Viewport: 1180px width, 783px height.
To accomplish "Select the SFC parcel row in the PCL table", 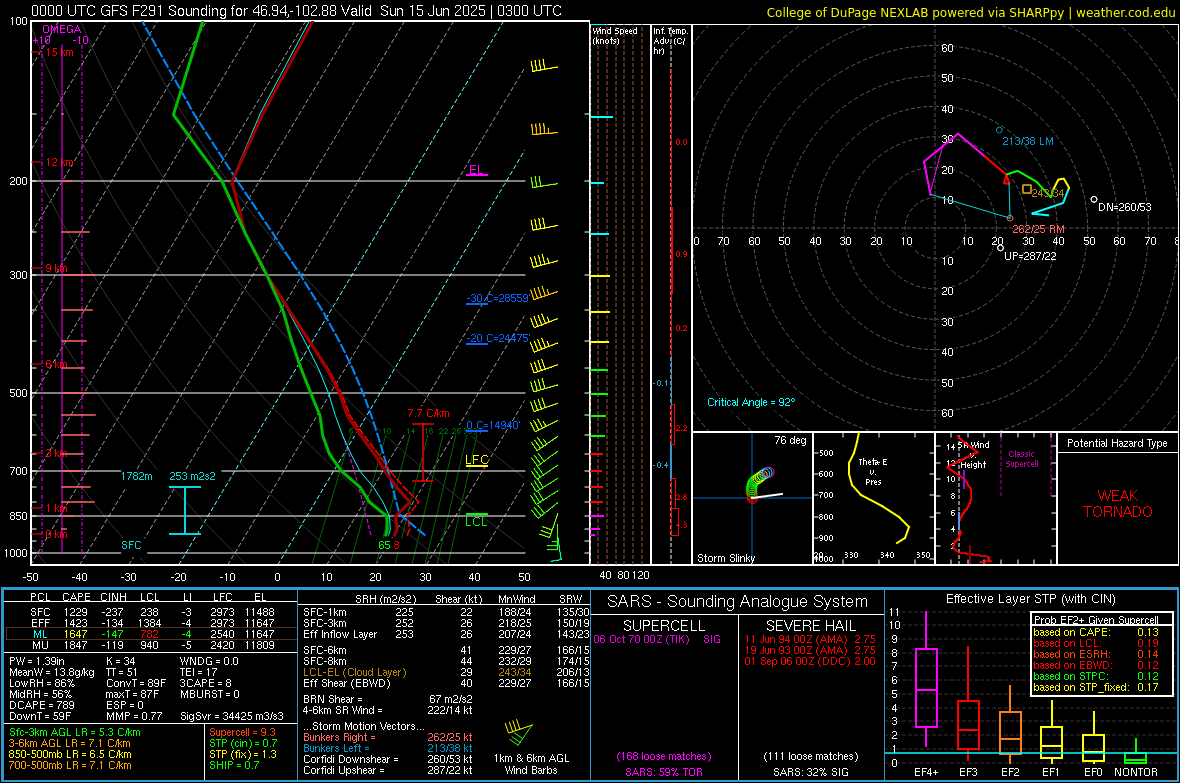I will [x=151, y=612].
